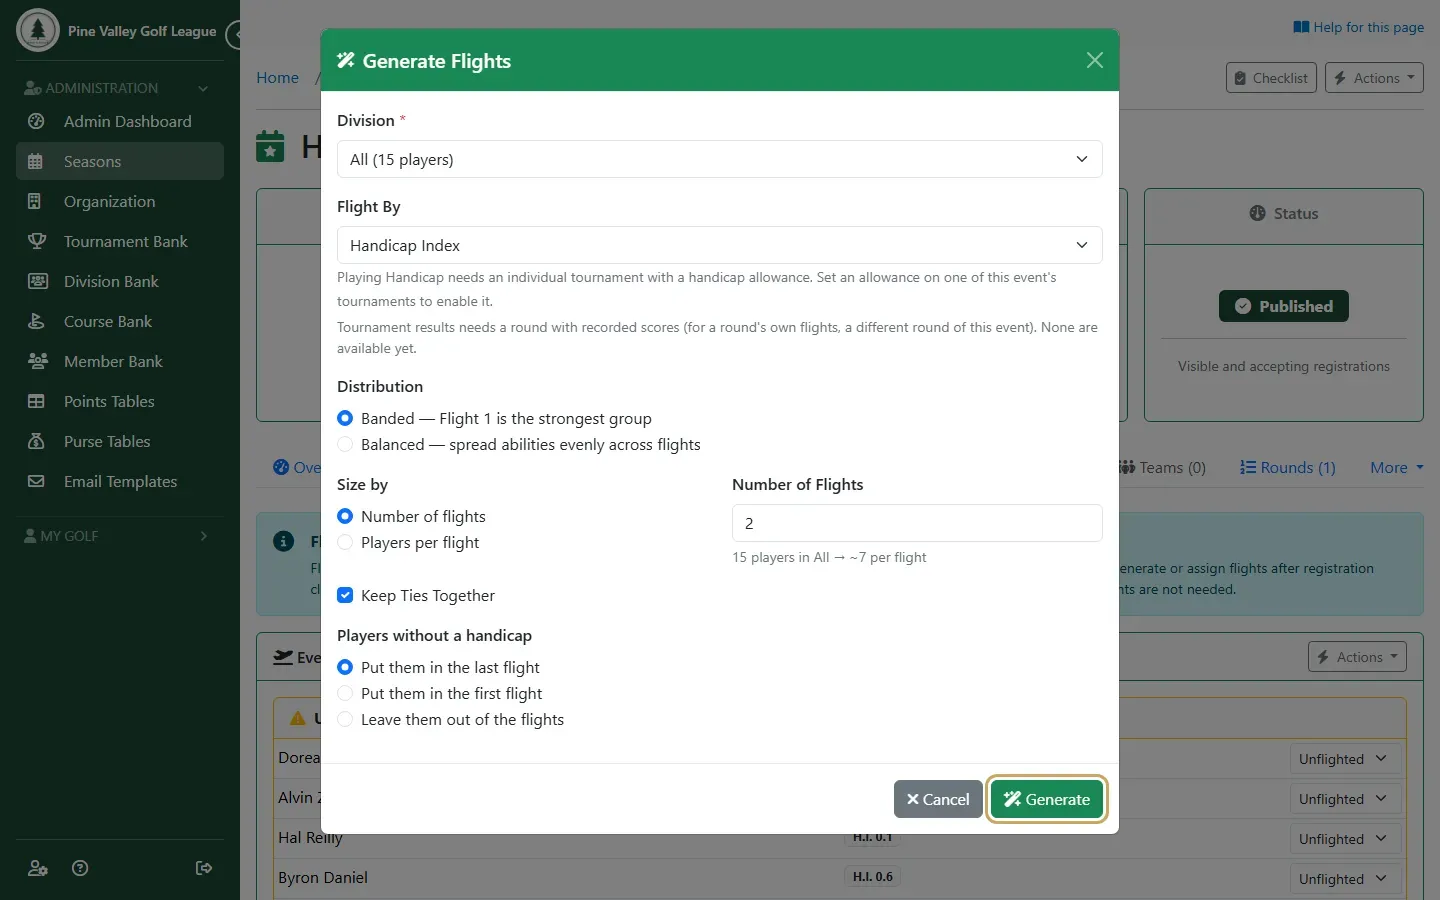This screenshot has width=1440, height=900.
Task: Open Hal Reilly's Unflighted dropdown
Action: pyautogui.click(x=1344, y=839)
